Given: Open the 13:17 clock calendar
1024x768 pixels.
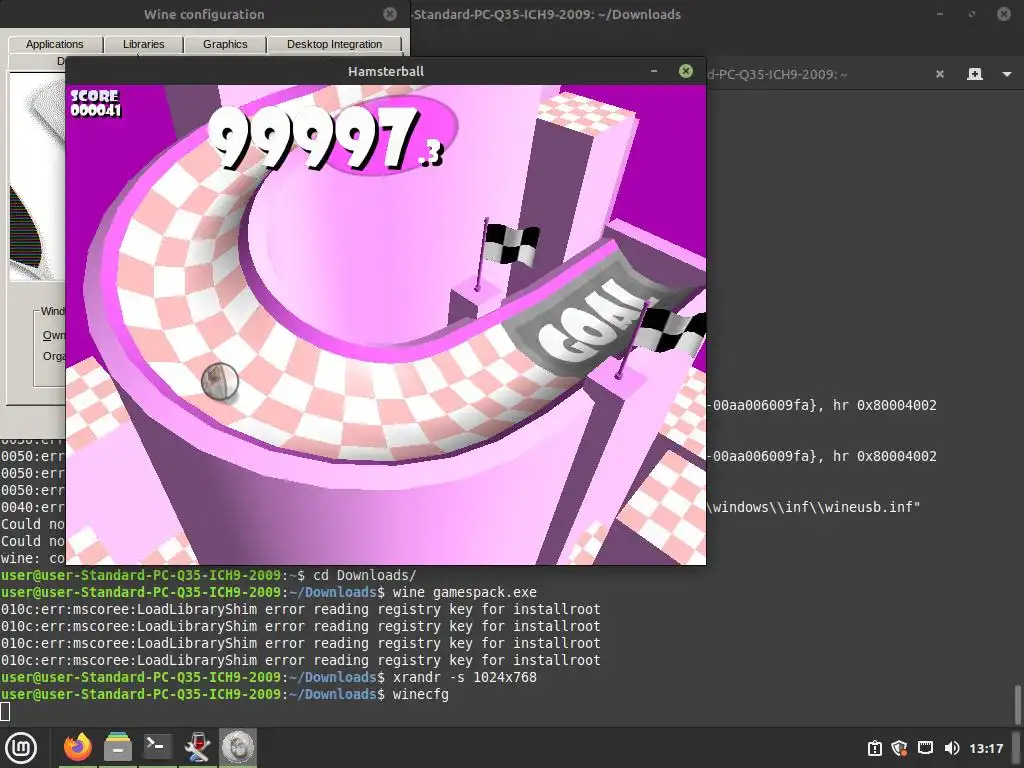Looking at the screenshot, I should [986, 748].
